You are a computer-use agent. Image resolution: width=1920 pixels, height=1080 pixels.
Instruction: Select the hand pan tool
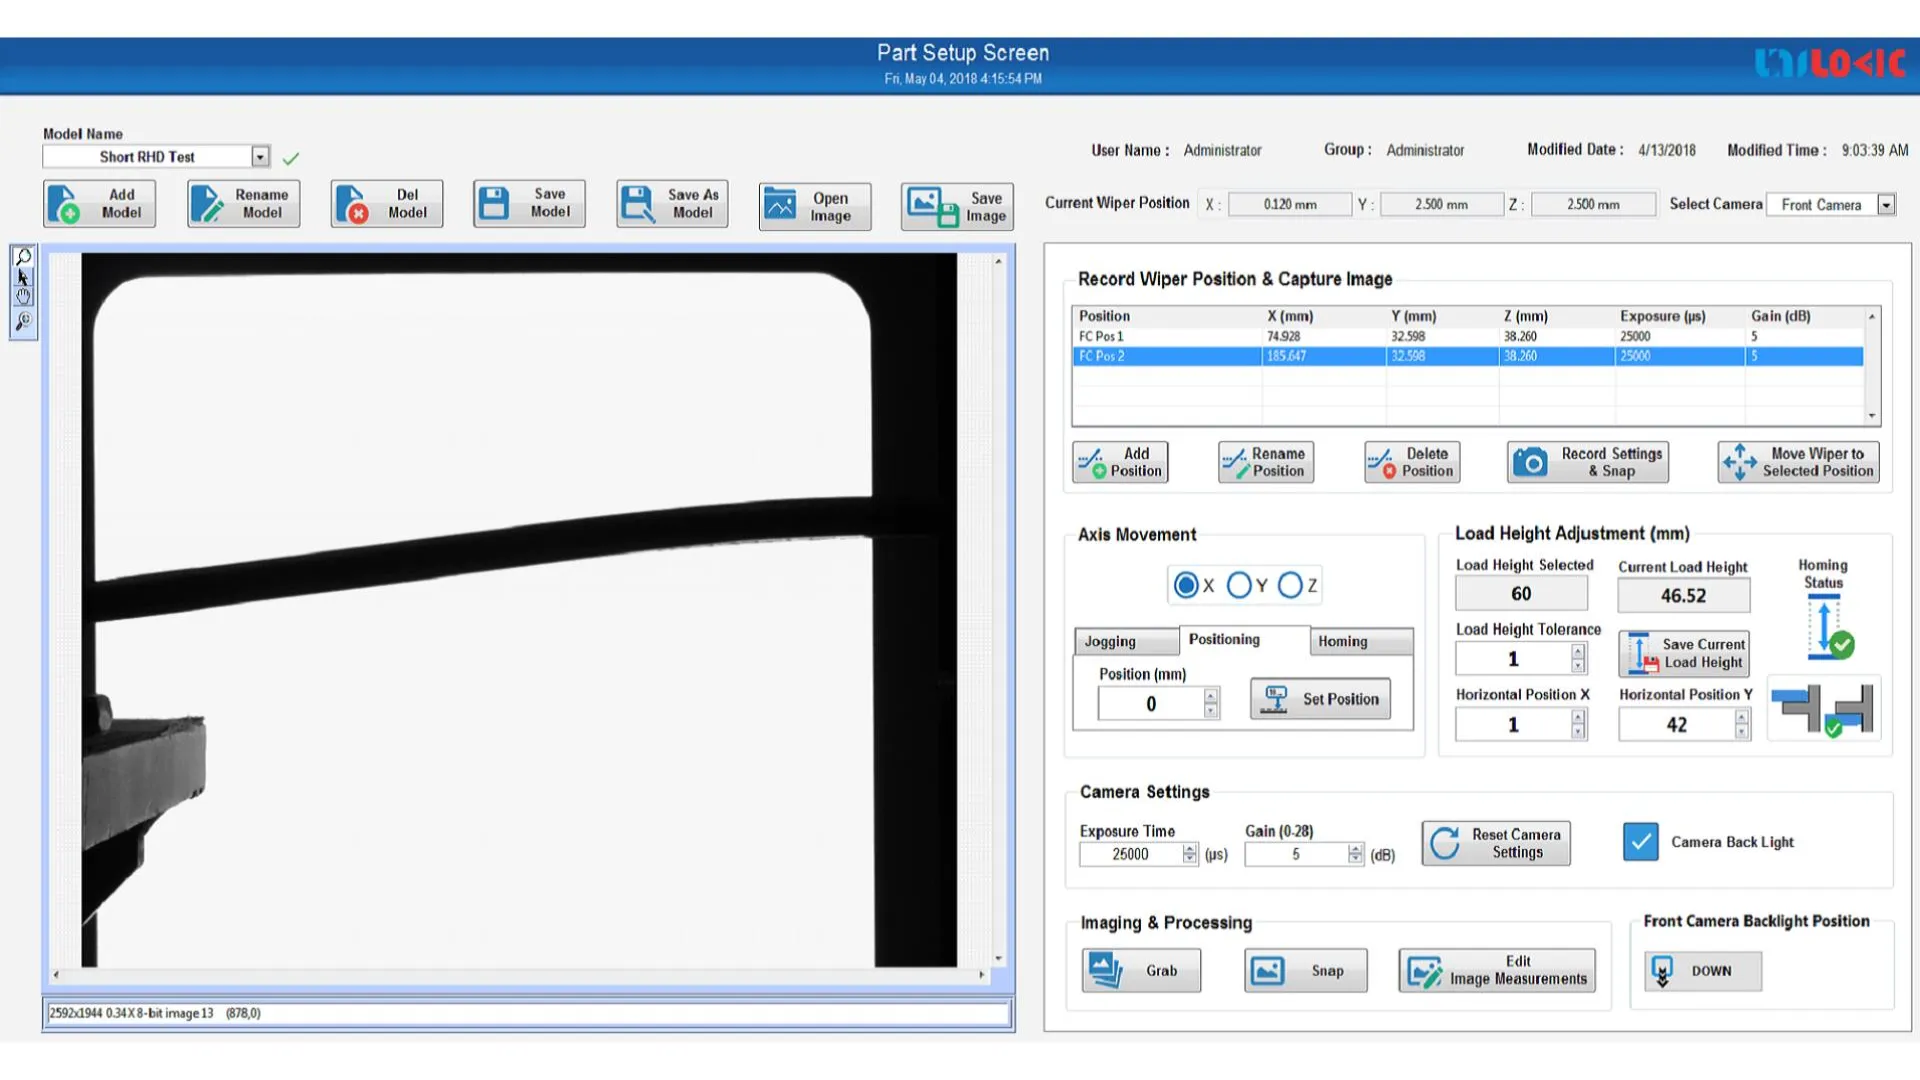(23, 297)
